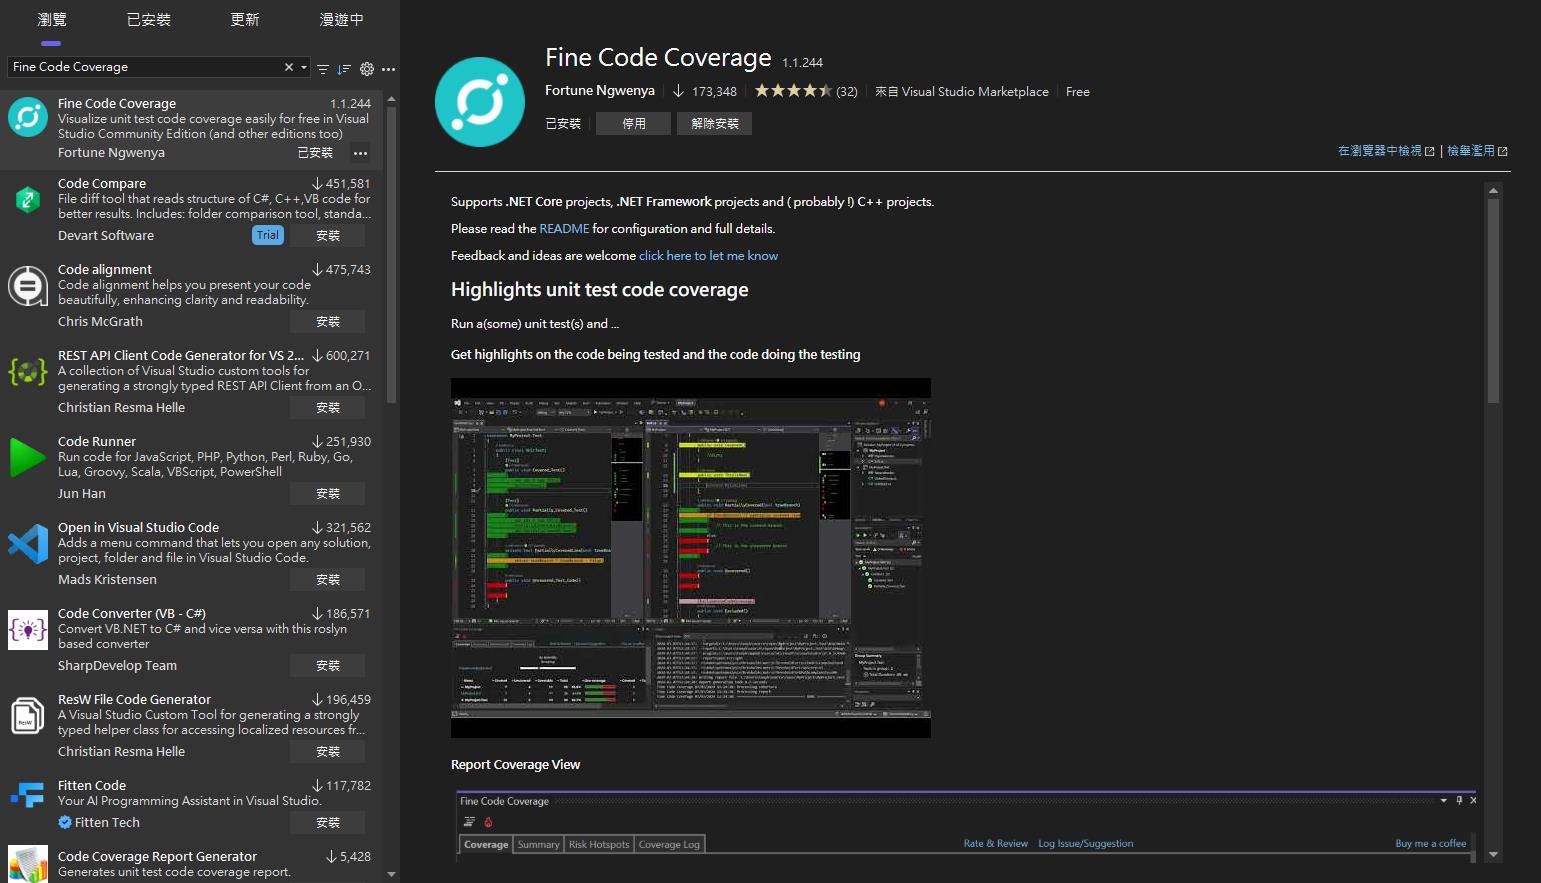Switch to the 已安裝 tab
The image size is (1541, 883).
148,20
